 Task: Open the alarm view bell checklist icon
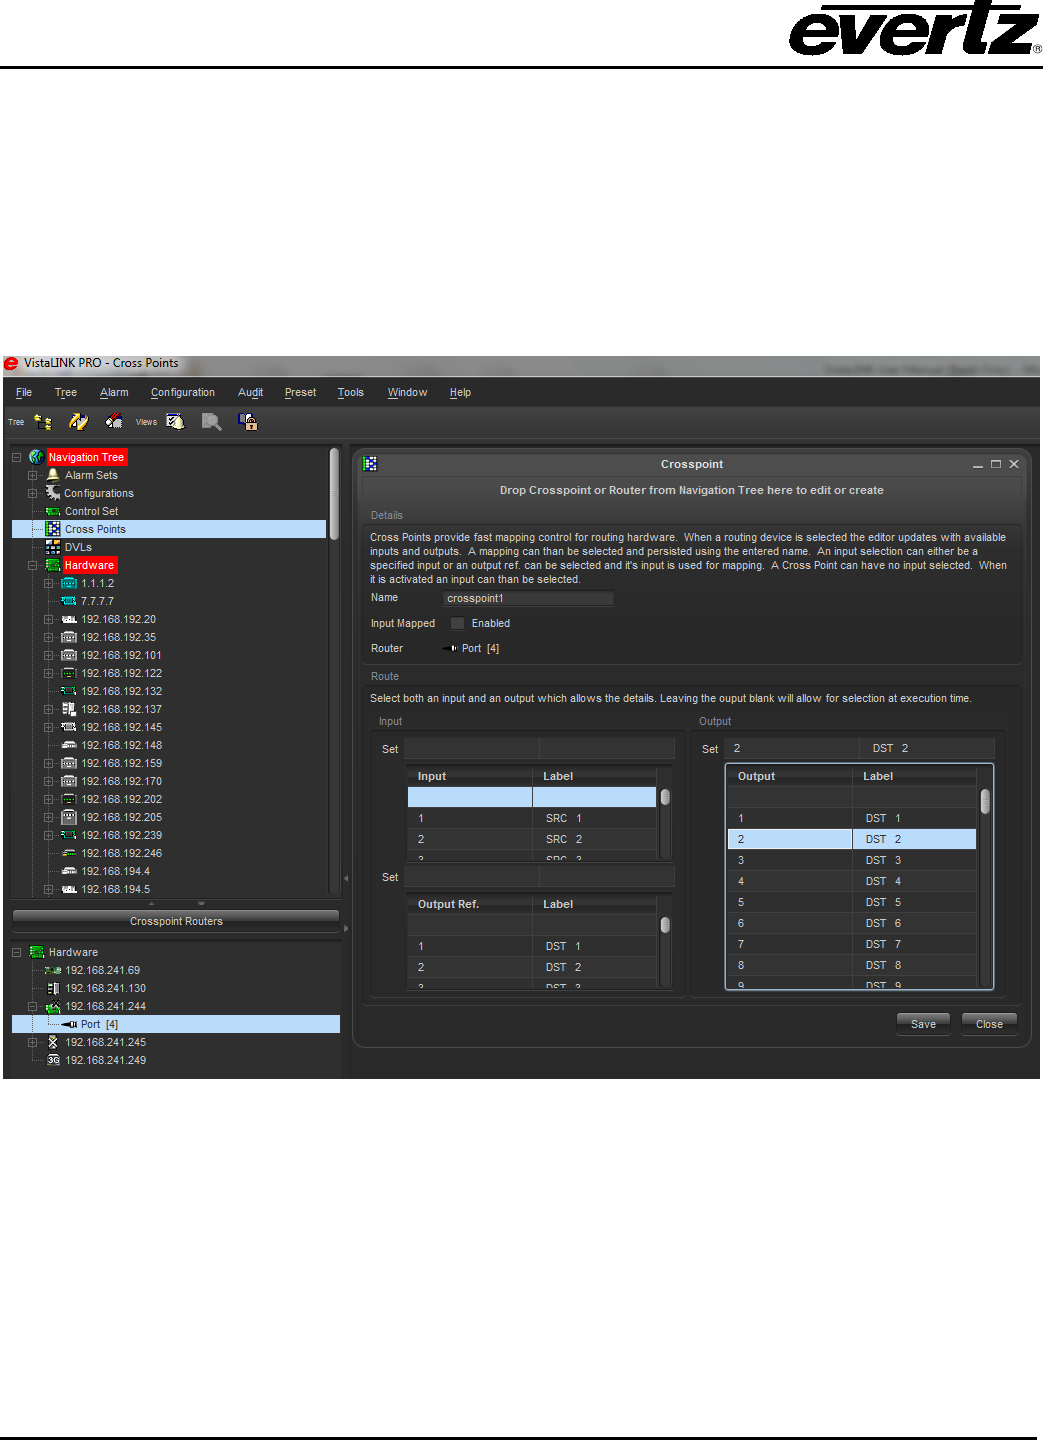coord(175,422)
